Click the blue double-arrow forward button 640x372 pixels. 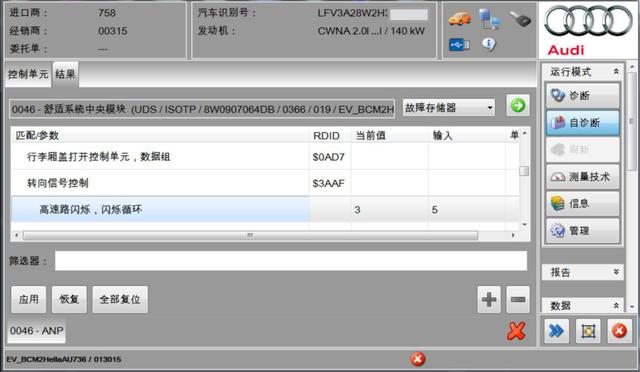[556, 331]
